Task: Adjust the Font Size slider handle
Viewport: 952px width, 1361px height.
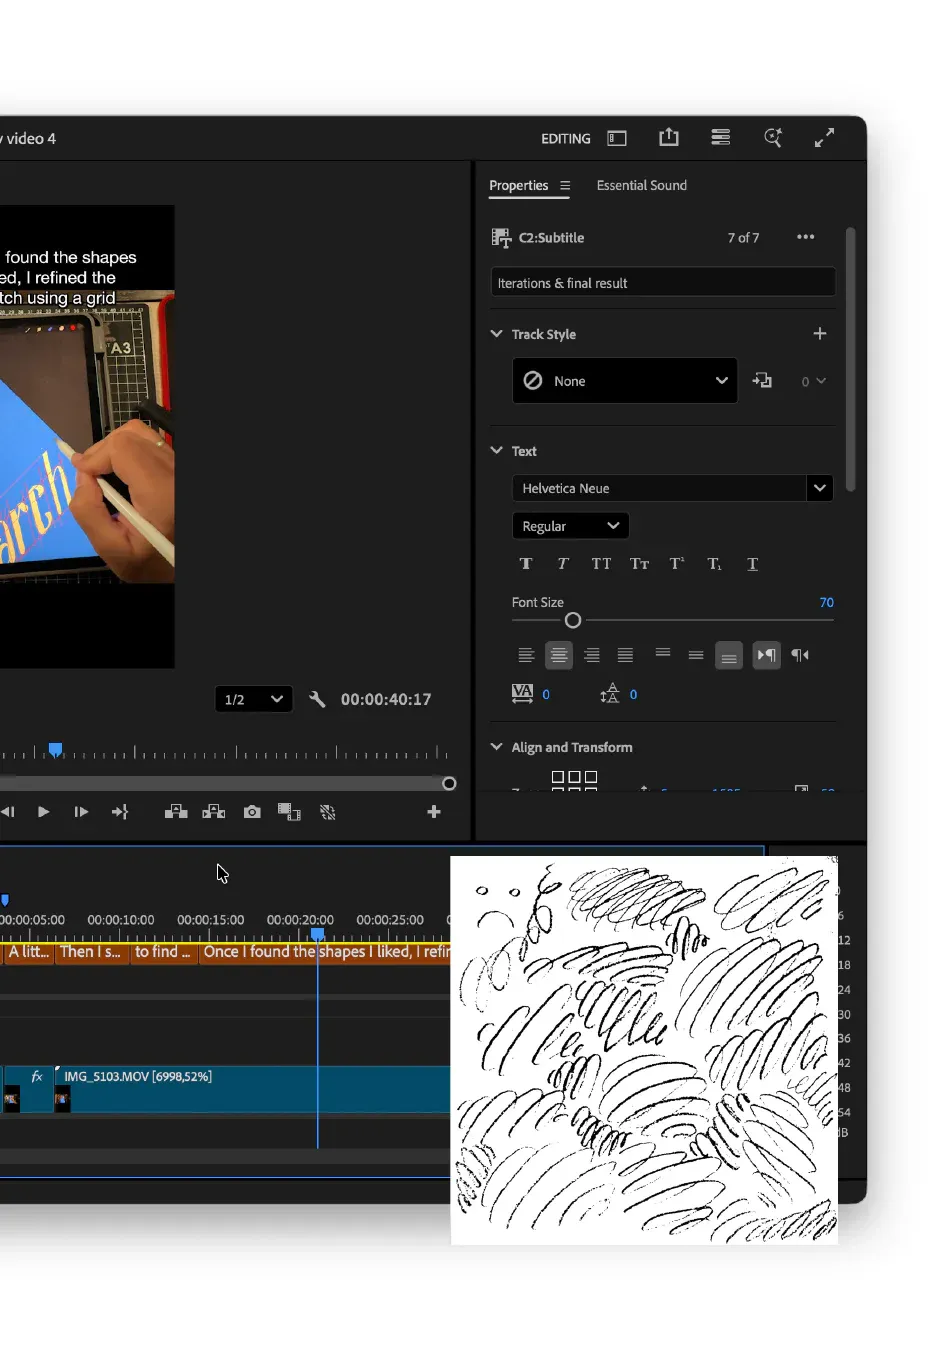Action: 573,621
